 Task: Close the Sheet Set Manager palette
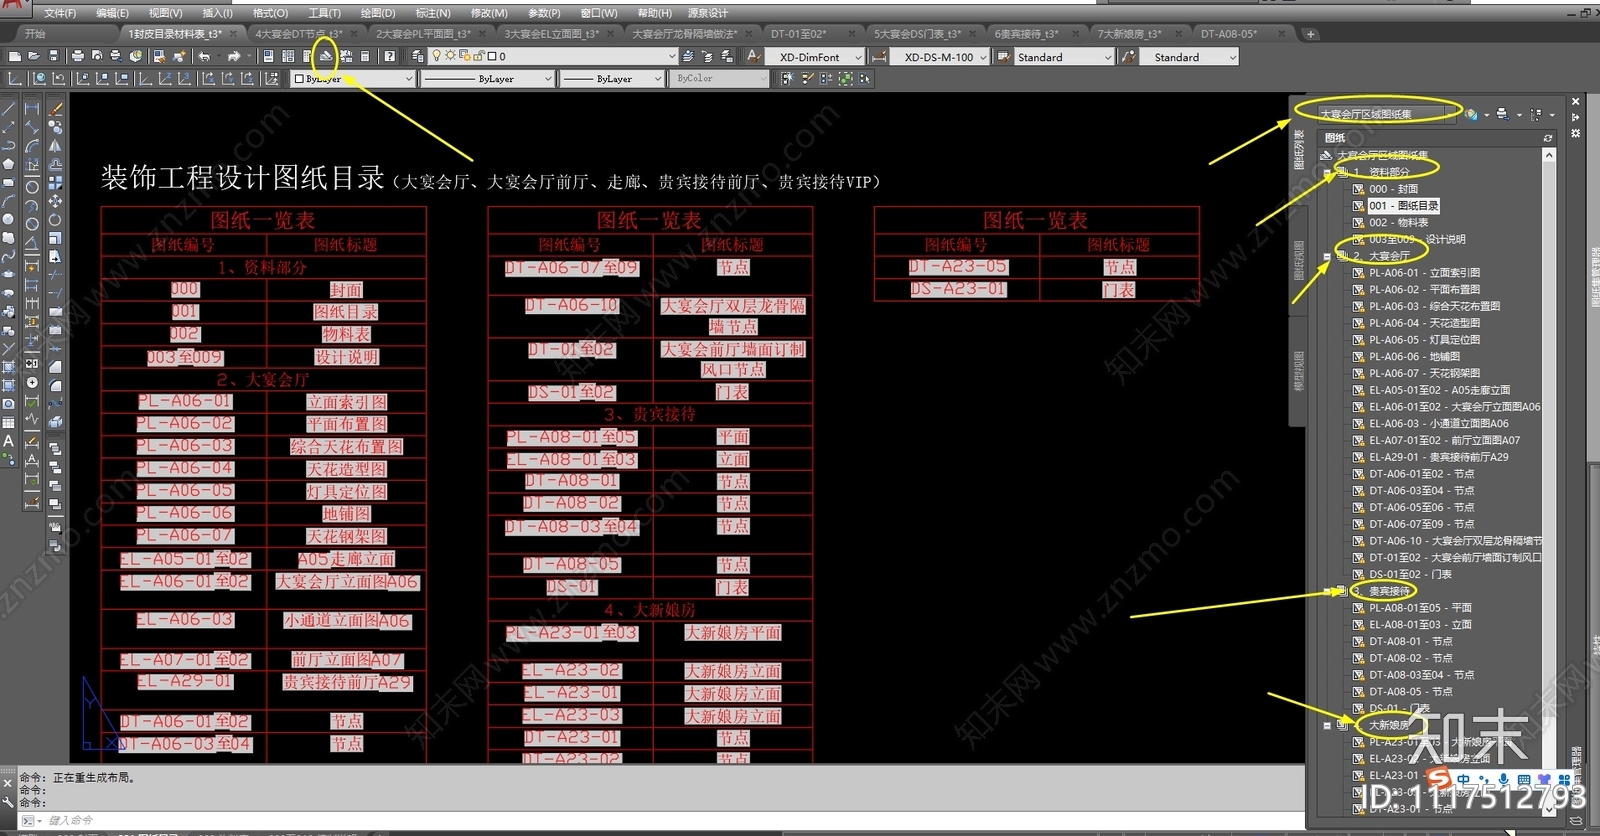[1576, 101]
